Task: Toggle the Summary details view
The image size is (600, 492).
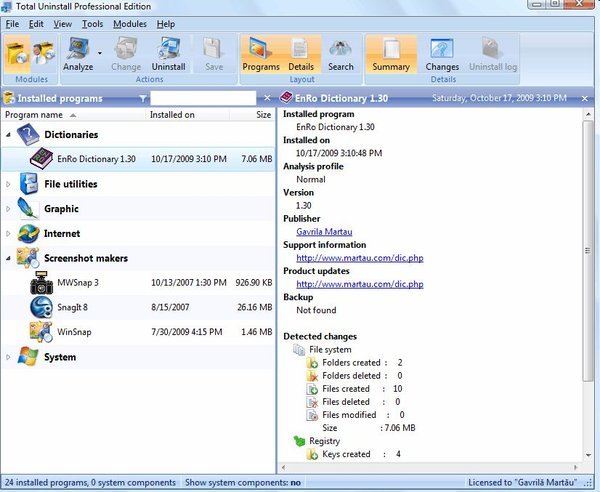Action: 390,52
